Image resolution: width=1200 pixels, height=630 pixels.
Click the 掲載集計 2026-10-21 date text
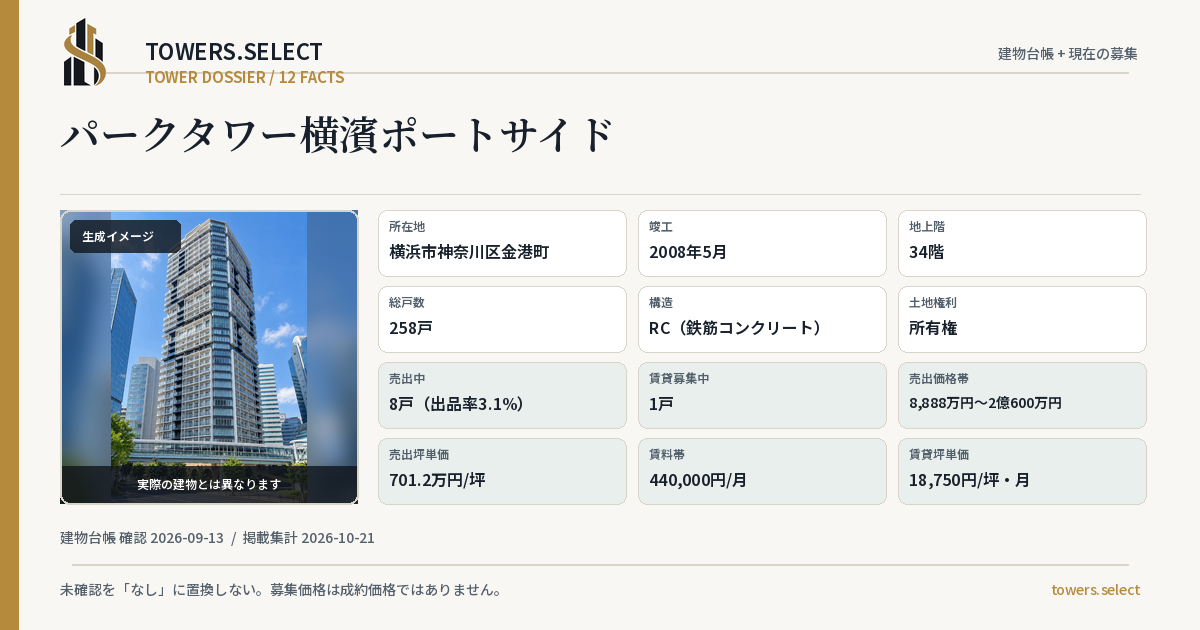(308, 538)
